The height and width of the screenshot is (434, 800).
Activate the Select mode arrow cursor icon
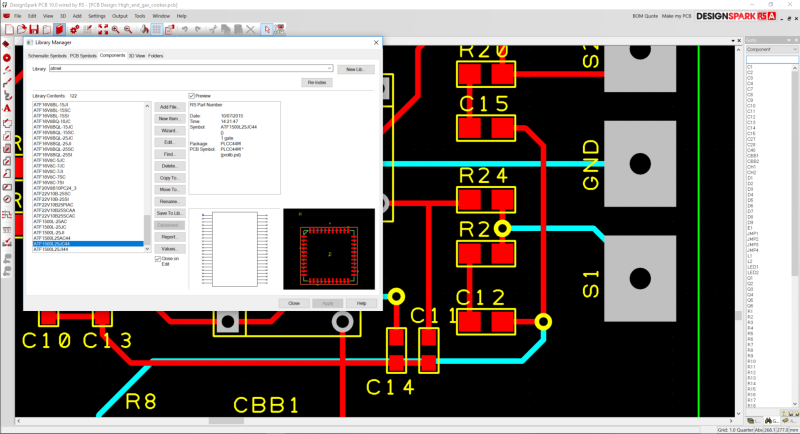(267, 30)
